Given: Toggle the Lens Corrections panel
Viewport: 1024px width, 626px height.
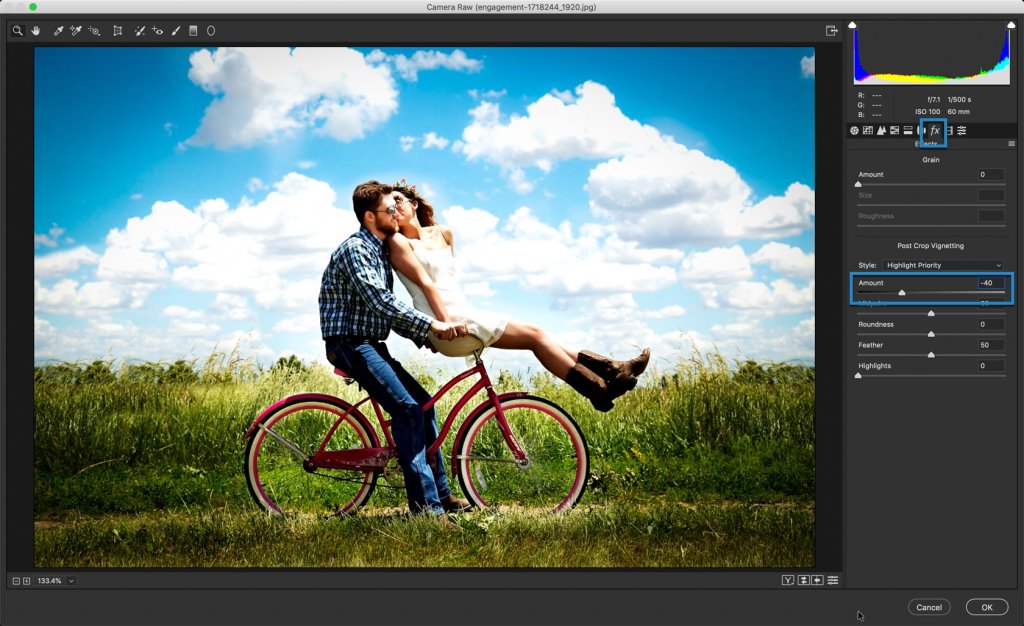Looking at the screenshot, I should pyautogui.click(x=920, y=130).
